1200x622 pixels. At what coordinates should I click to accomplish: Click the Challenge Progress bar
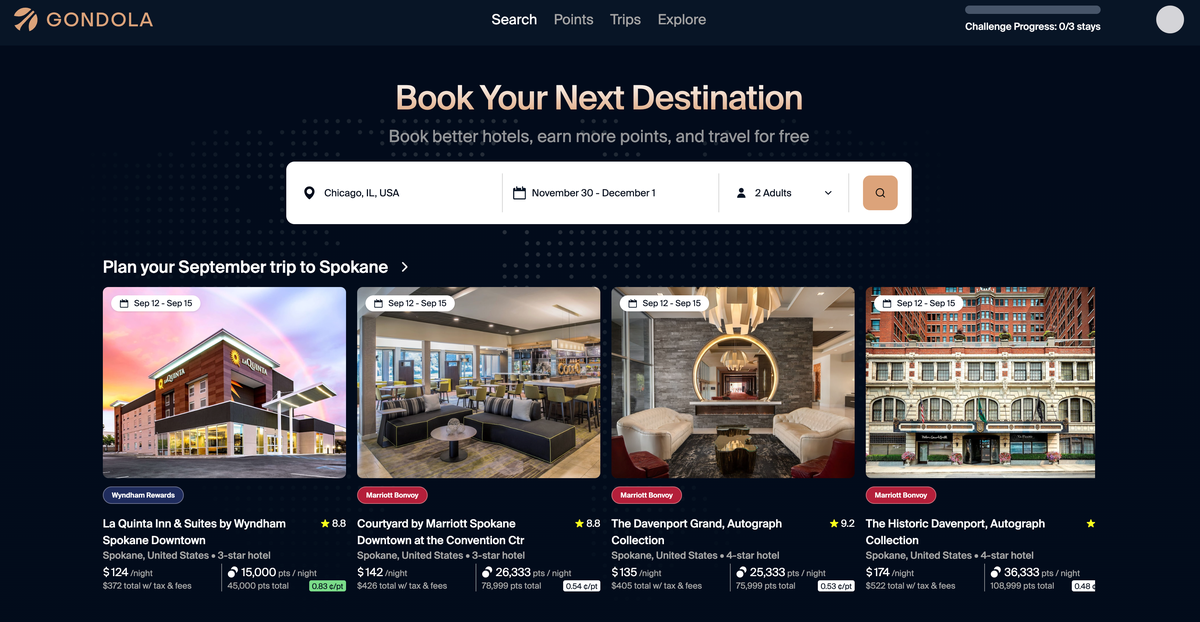[1033, 10]
